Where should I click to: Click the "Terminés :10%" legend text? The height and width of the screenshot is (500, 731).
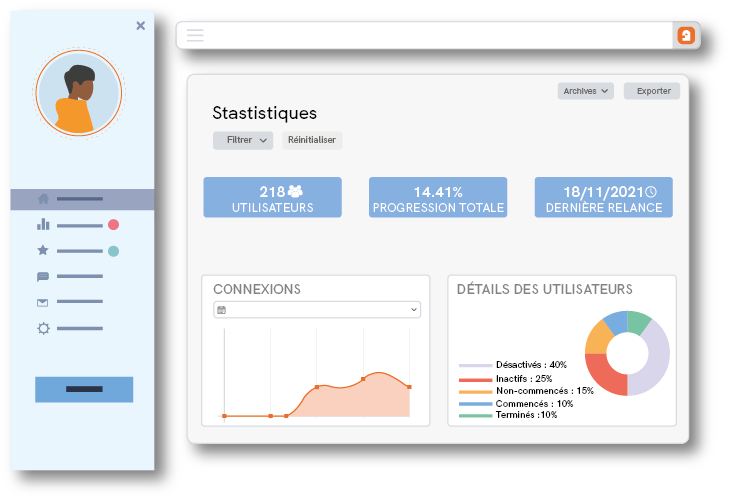click(527, 415)
